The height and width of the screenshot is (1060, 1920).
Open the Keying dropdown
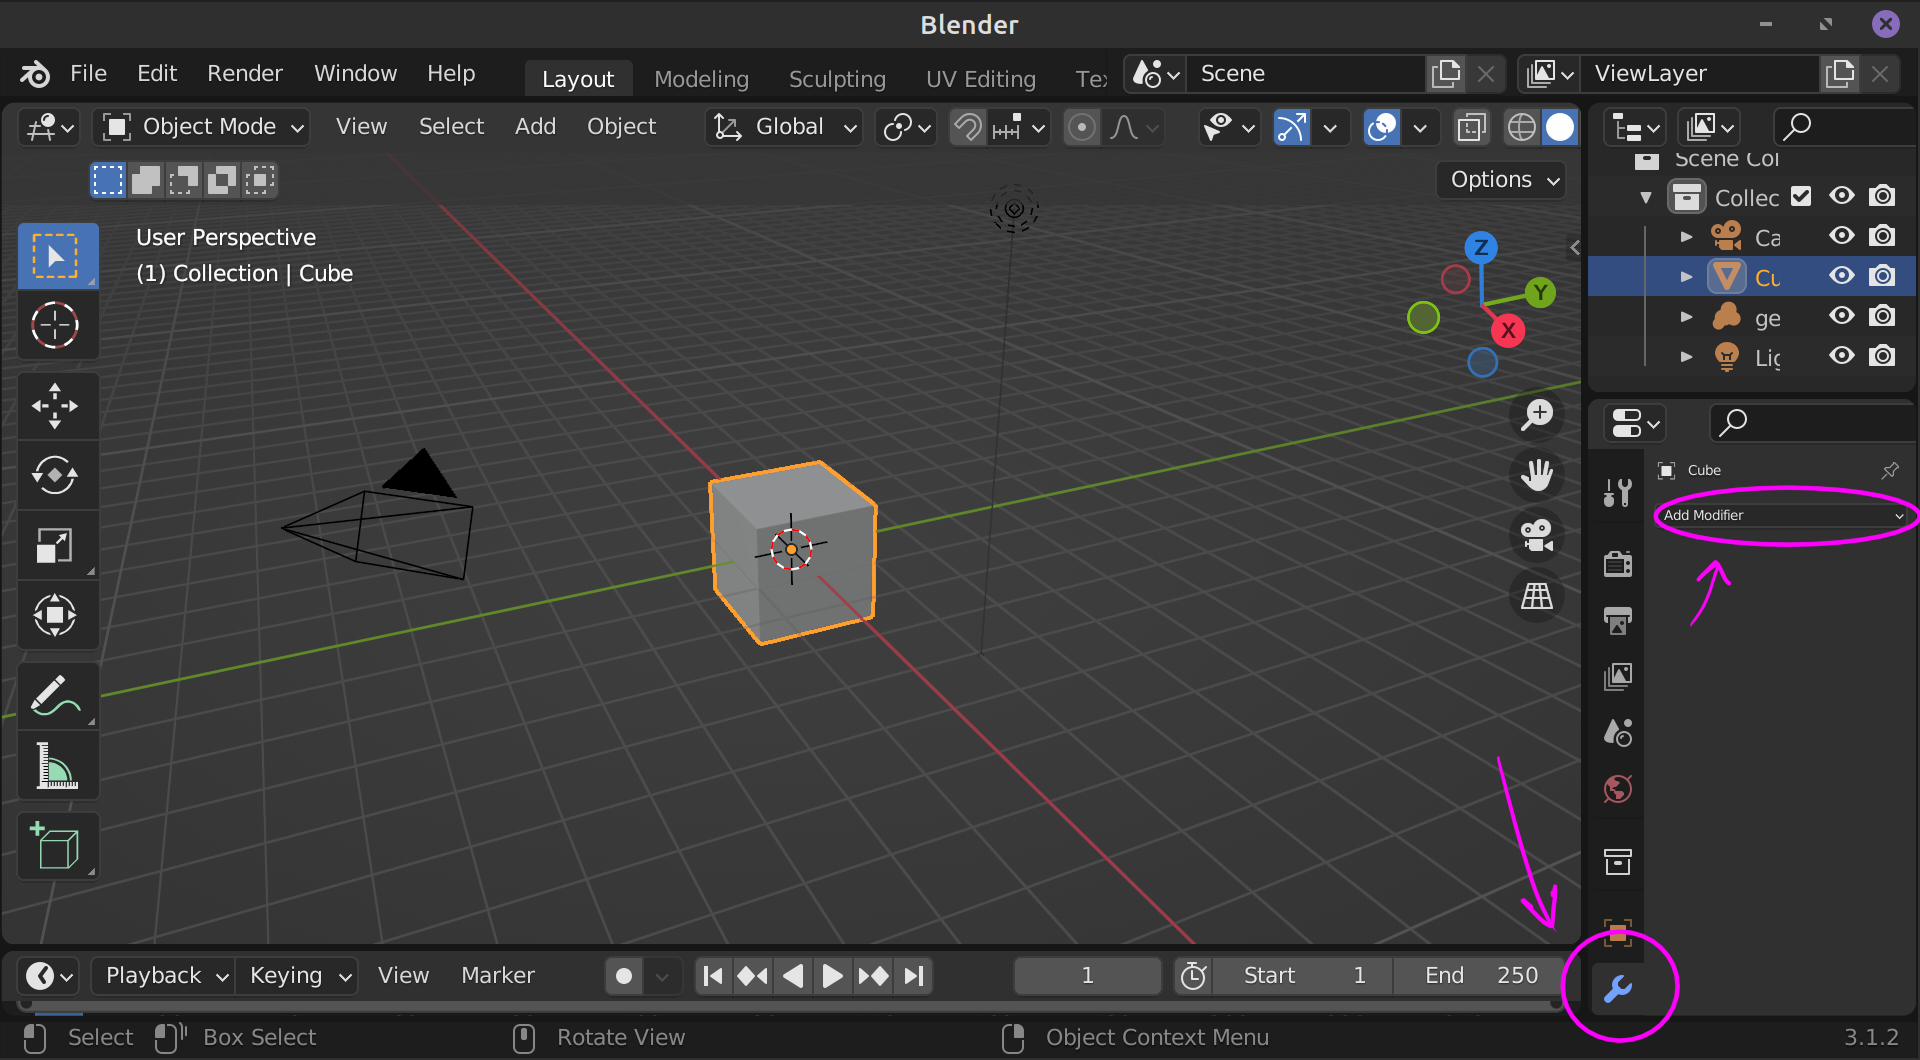pyautogui.click(x=297, y=976)
